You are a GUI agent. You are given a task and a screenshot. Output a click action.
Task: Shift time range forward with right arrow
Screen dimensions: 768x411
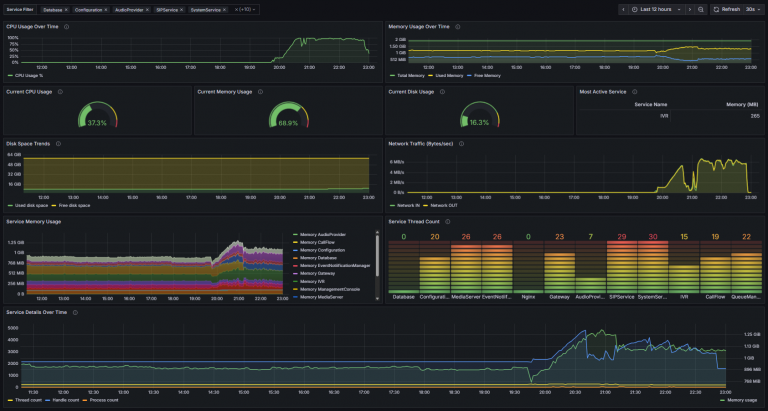690,9
